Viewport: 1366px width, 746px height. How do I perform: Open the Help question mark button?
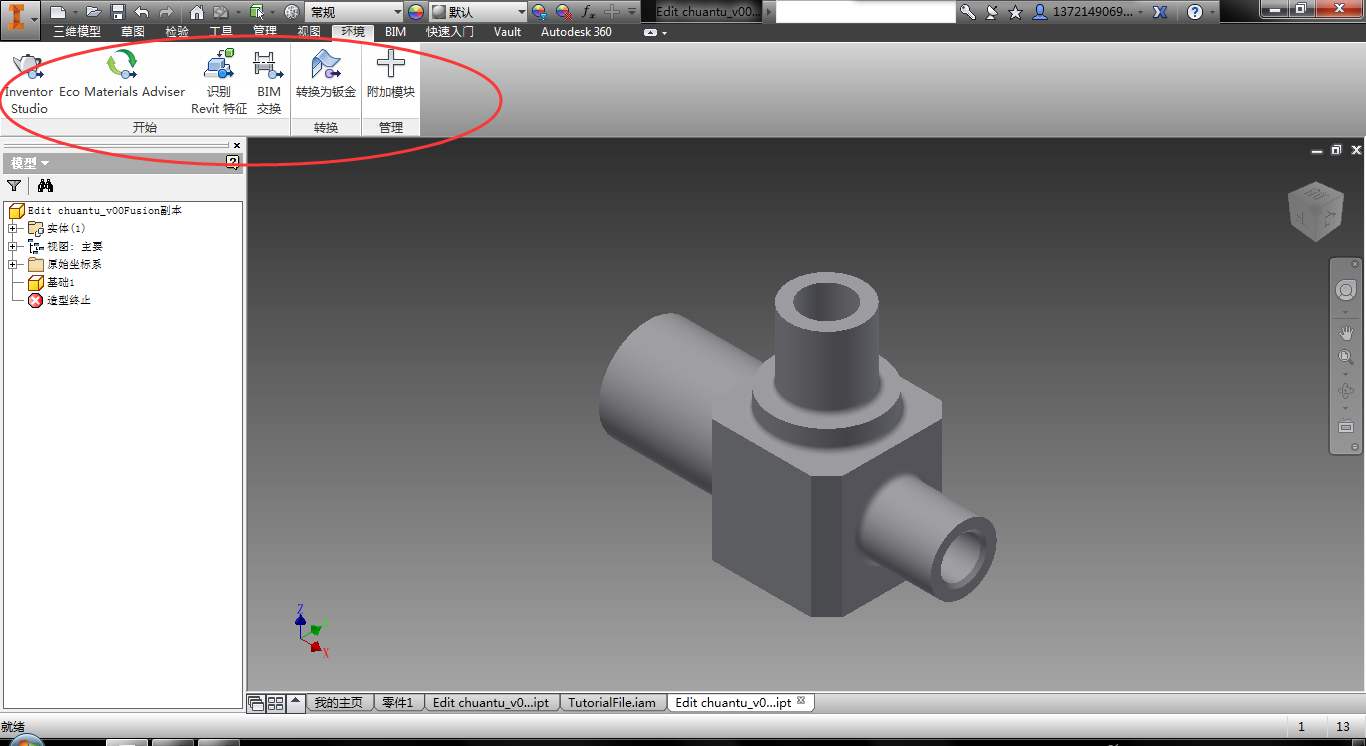point(1195,12)
